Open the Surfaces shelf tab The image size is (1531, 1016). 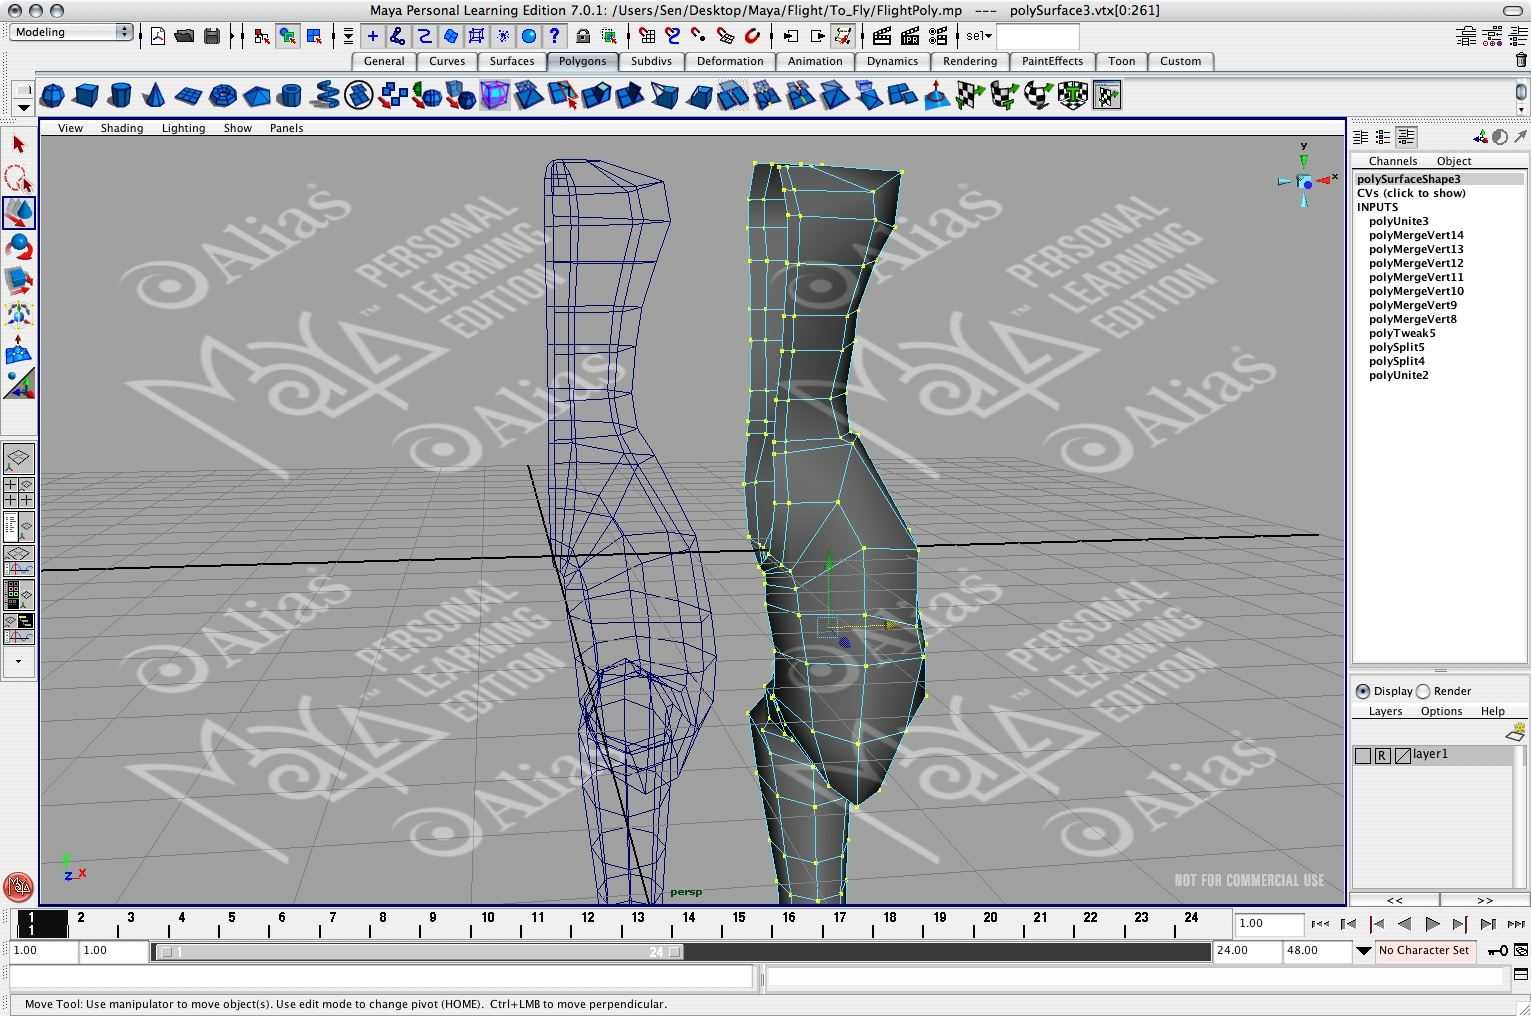pos(511,61)
